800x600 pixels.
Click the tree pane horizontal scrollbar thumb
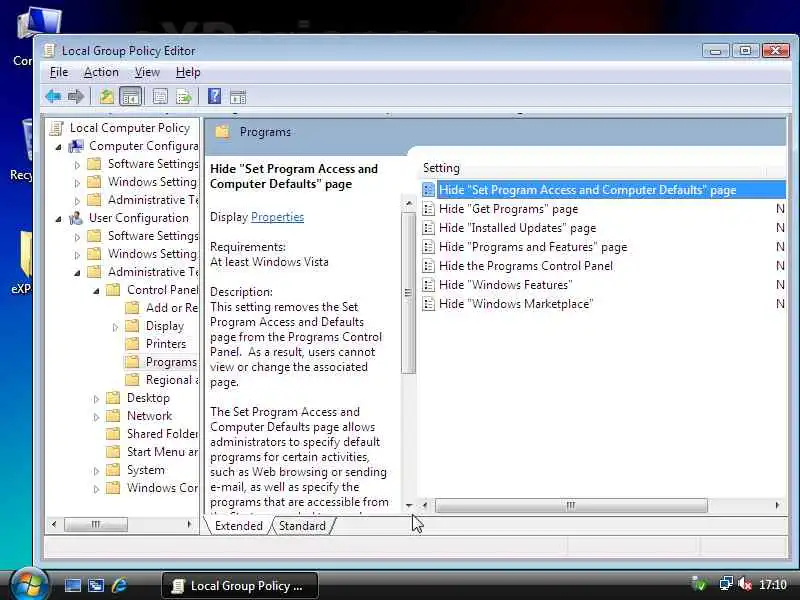[95, 524]
